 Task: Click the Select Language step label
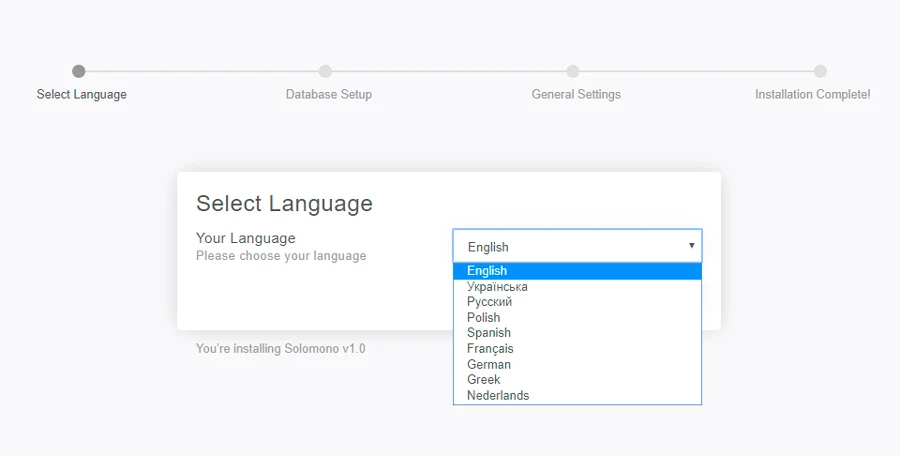(82, 95)
